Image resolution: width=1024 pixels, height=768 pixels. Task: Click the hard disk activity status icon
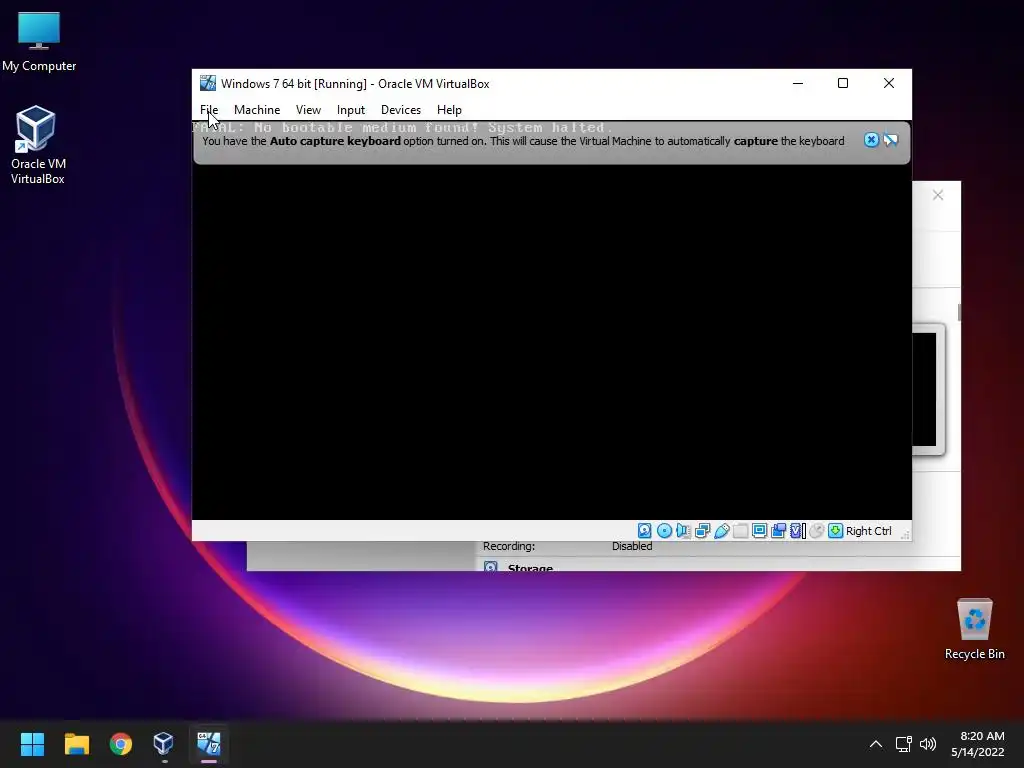pyautogui.click(x=645, y=531)
